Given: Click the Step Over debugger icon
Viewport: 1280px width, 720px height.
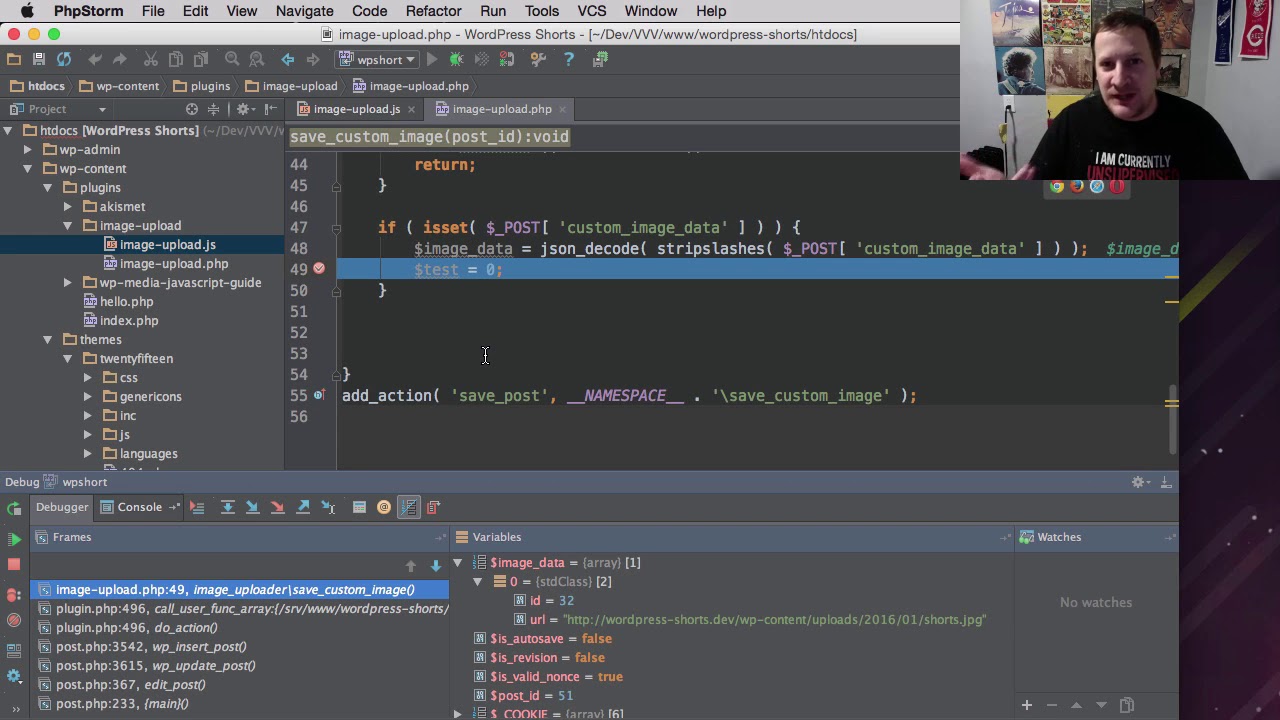Looking at the screenshot, I should (228, 508).
